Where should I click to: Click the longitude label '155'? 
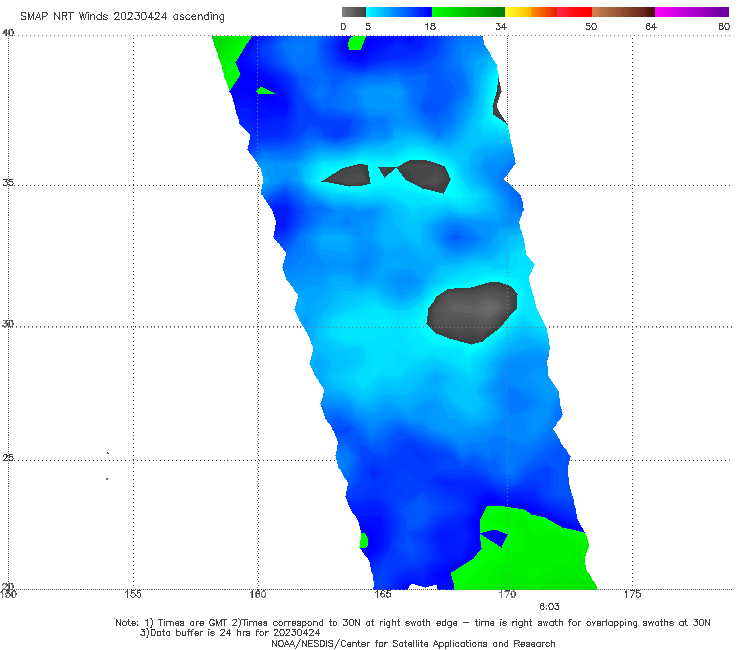[x=133, y=594]
